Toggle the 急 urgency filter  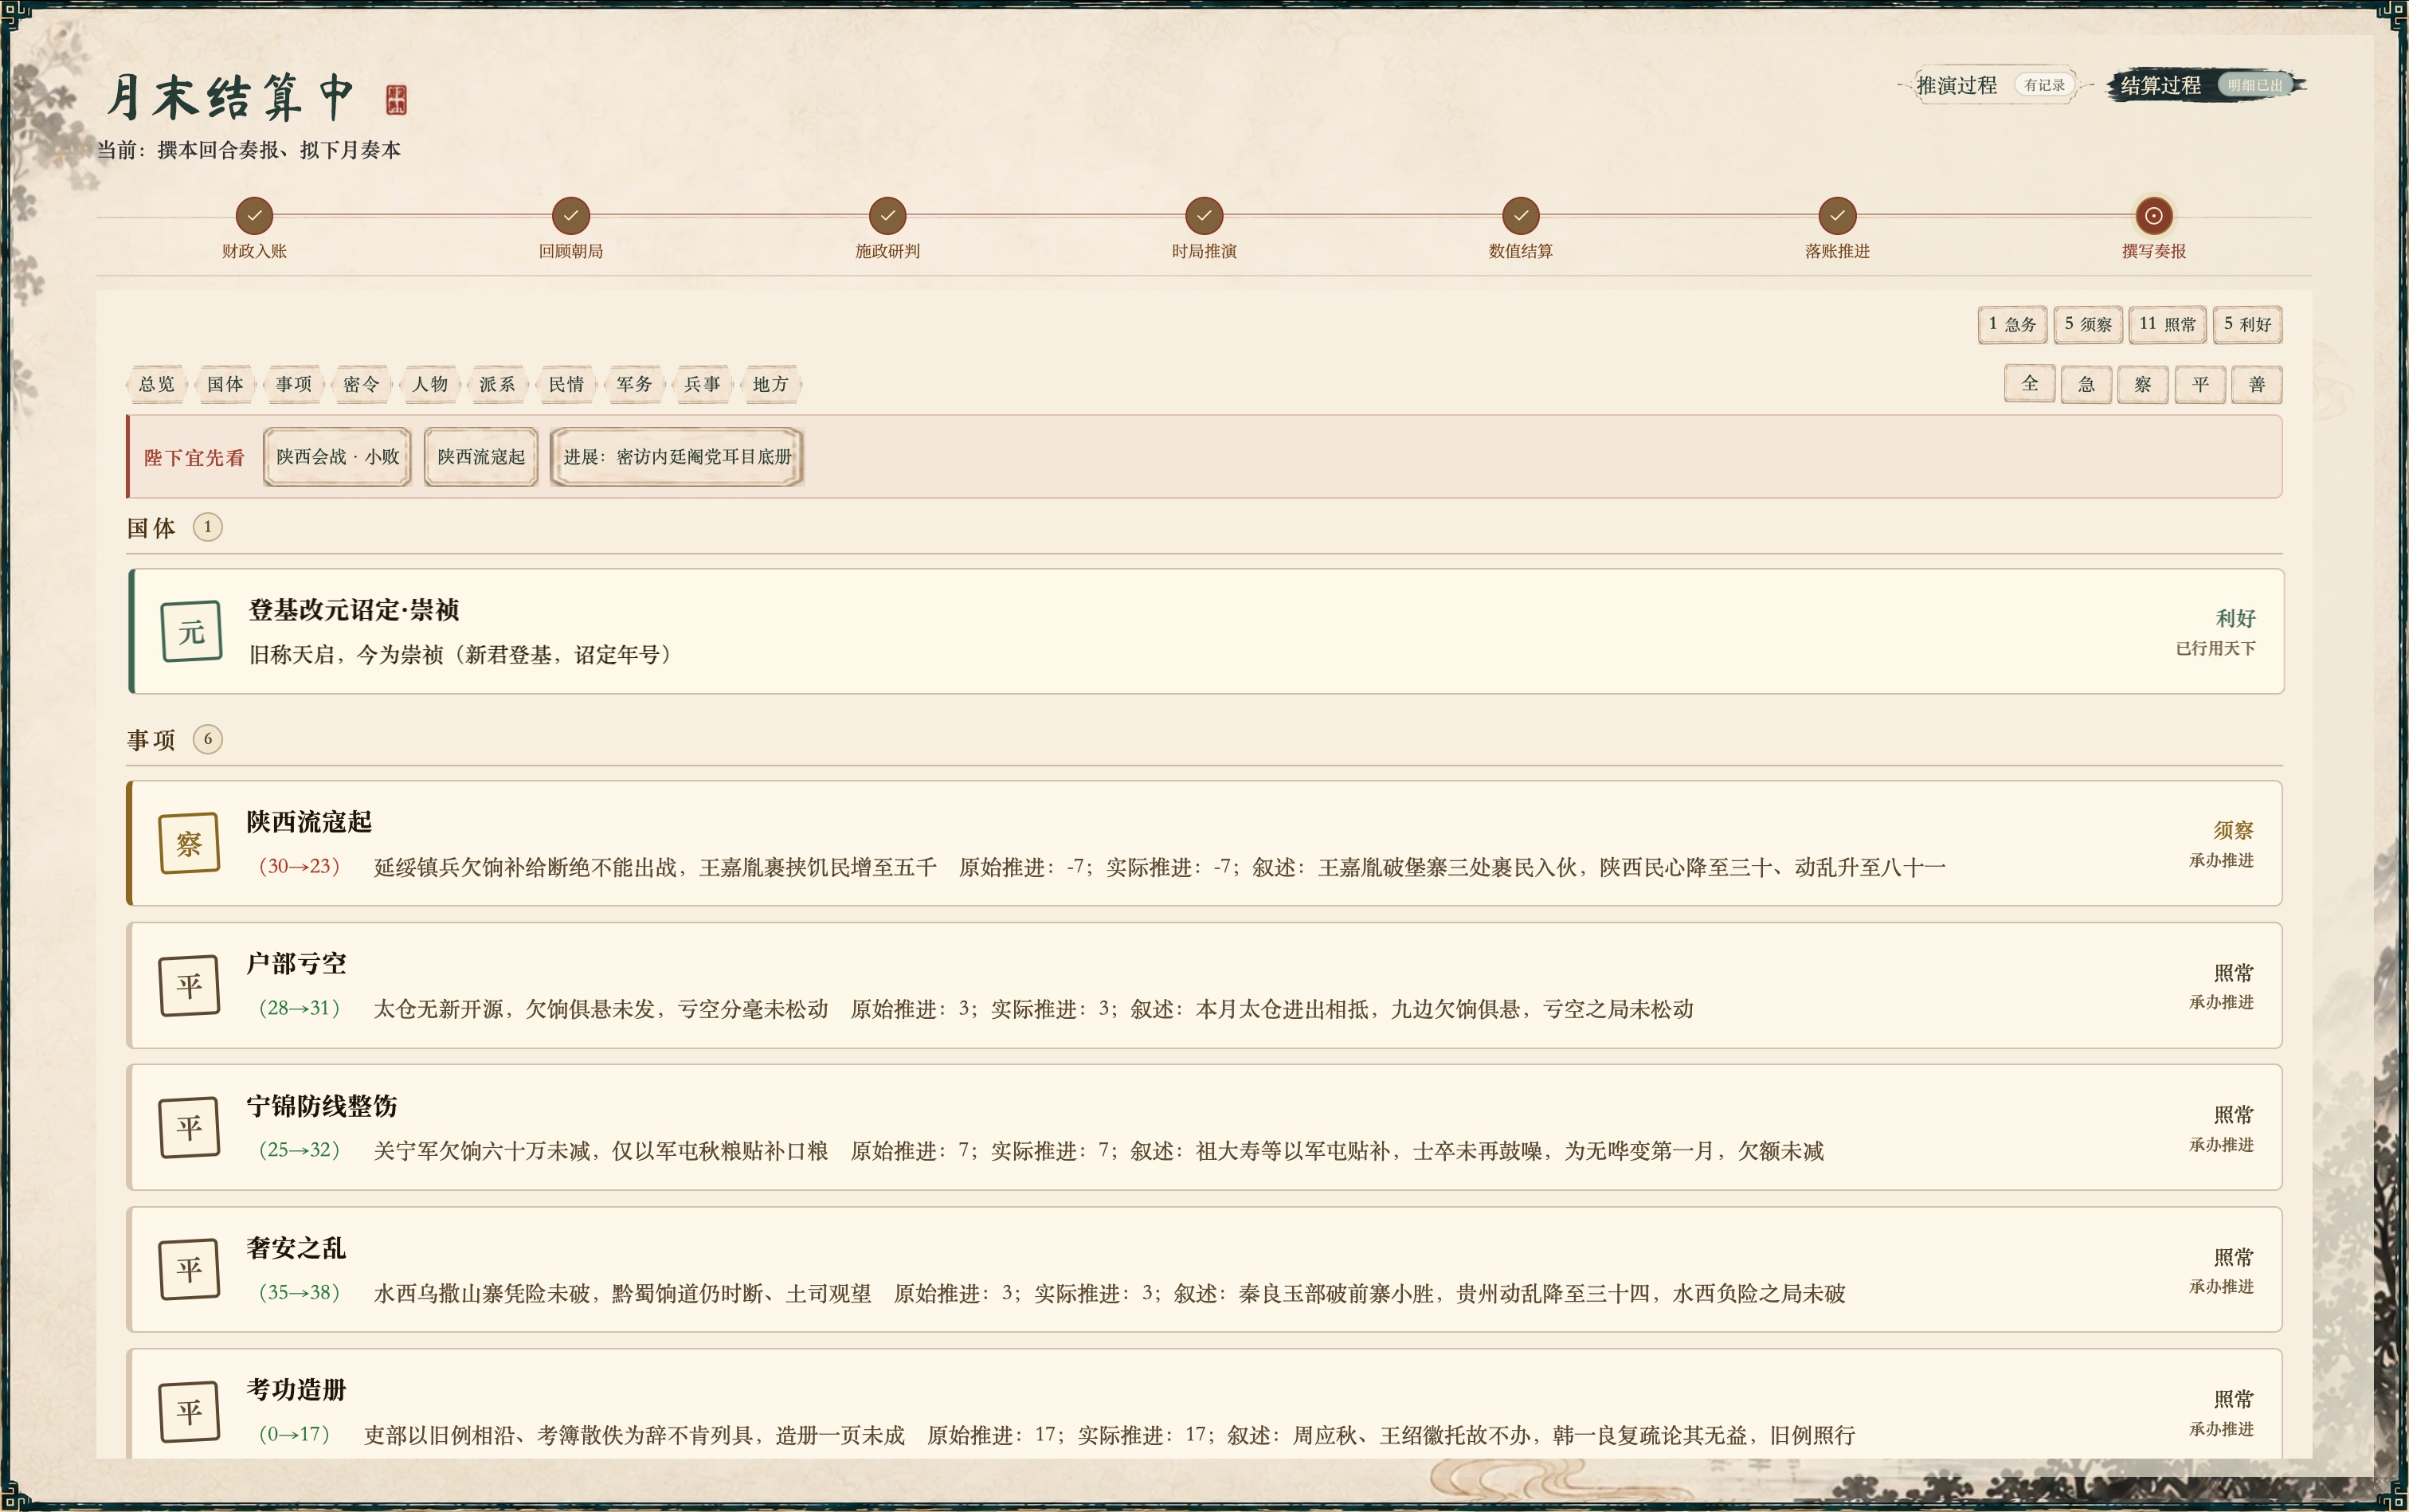[x=2086, y=384]
